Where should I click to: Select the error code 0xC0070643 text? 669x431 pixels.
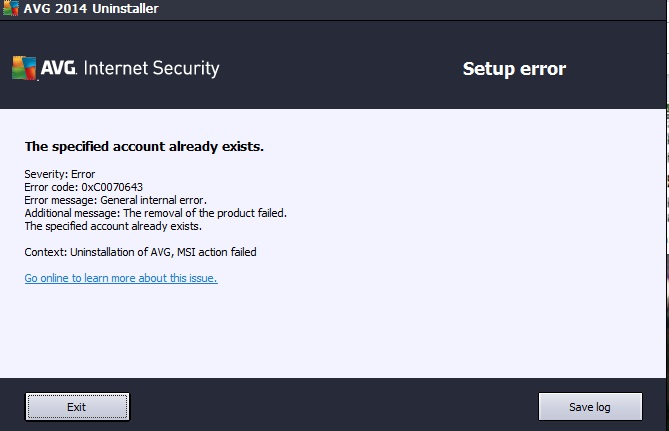pyautogui.click(x=112, y=187)
